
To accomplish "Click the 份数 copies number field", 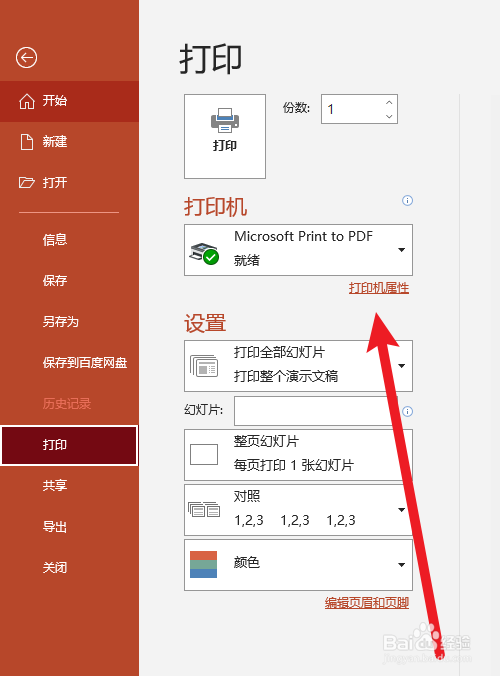I will pos(359,109).
